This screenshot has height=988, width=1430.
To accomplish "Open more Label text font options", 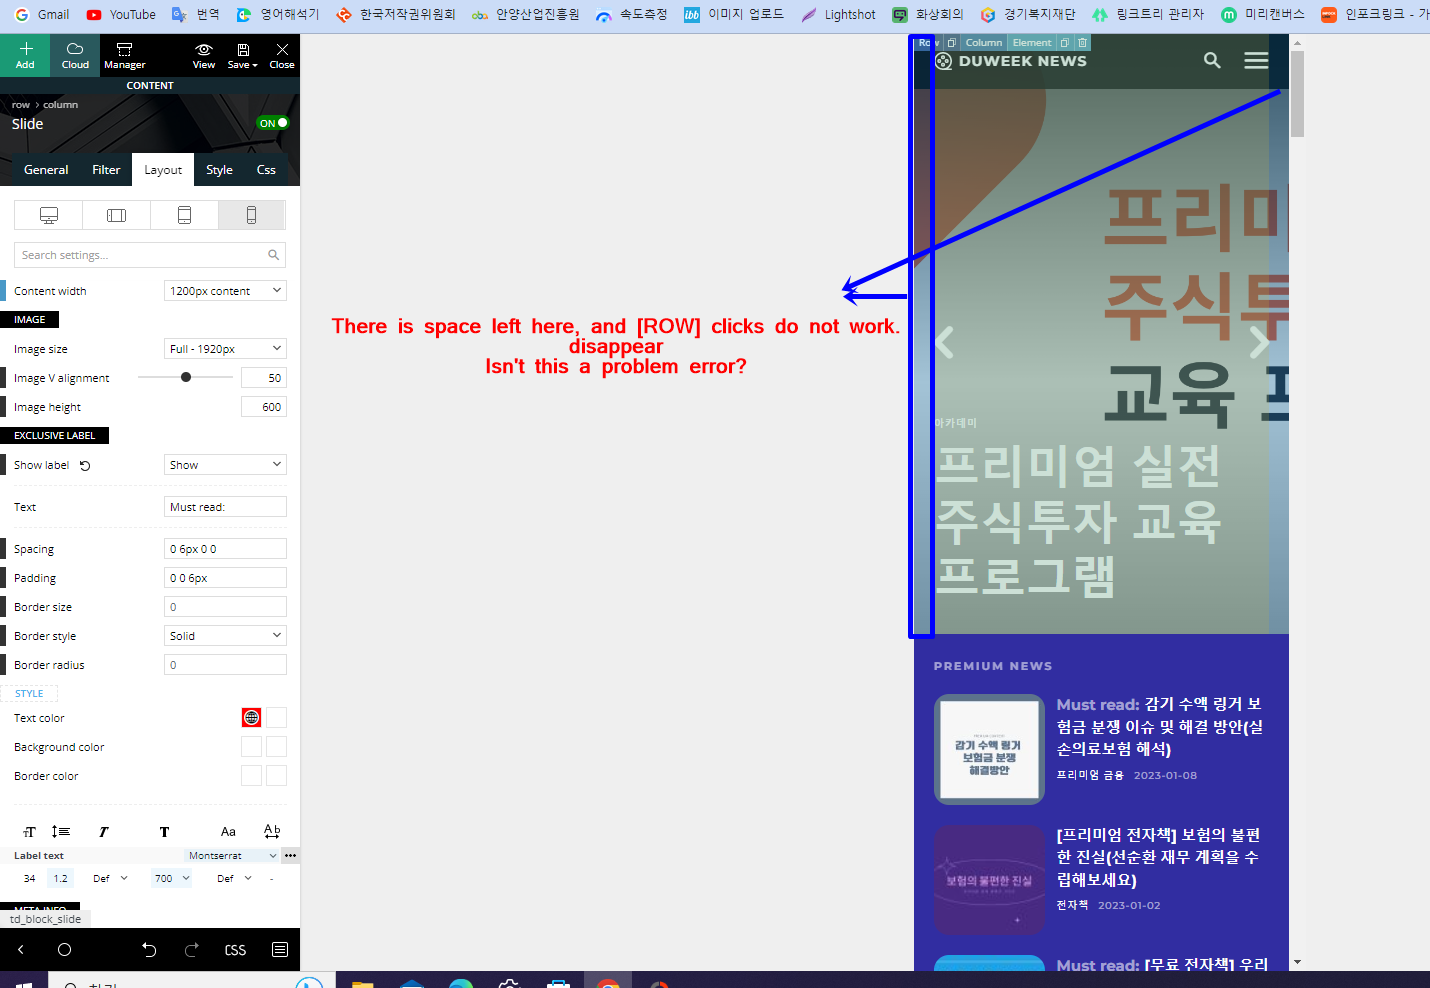I will coord(290,856).
